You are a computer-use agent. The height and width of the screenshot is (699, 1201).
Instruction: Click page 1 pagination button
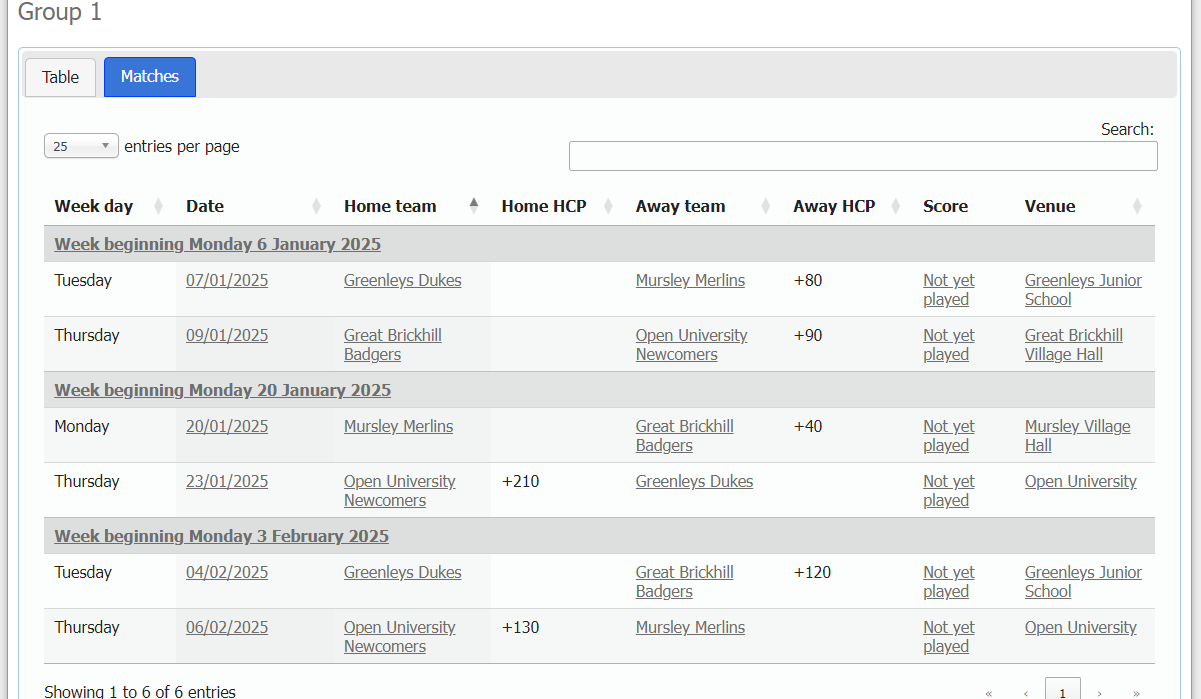(x=1062, y=691)
